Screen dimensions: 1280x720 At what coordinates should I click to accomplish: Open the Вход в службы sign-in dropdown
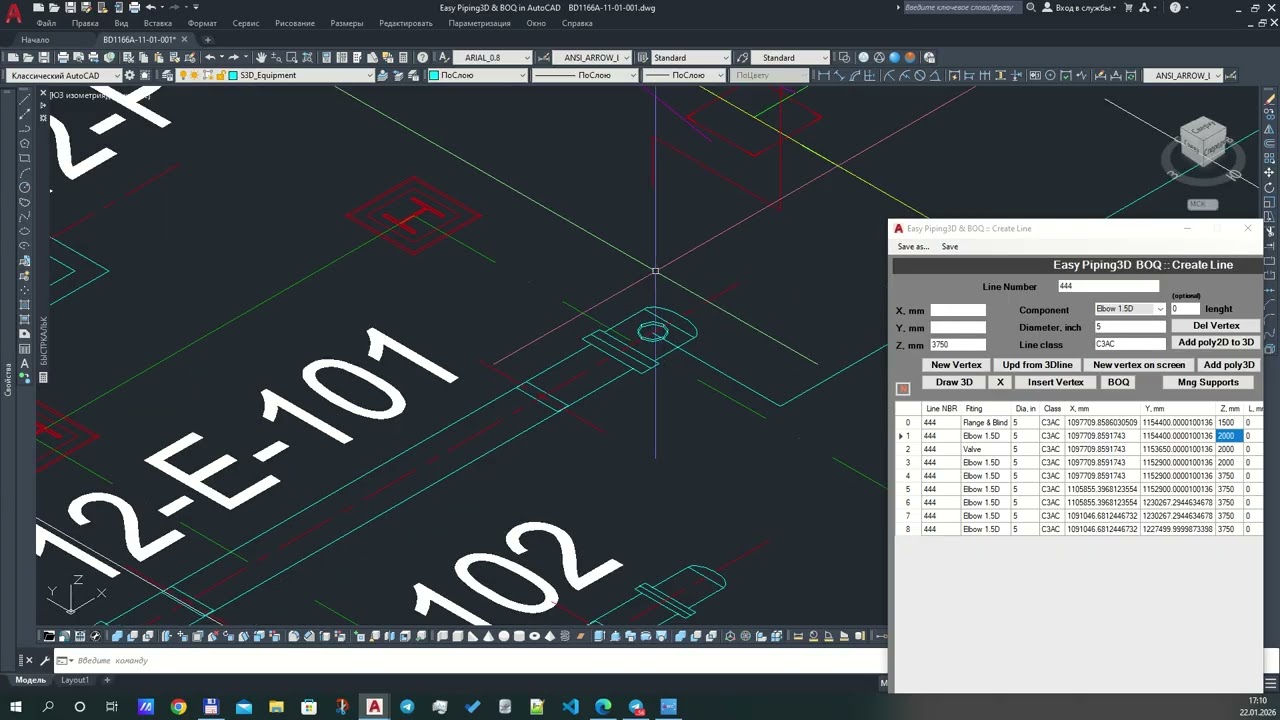click(x=1085, y=7)
